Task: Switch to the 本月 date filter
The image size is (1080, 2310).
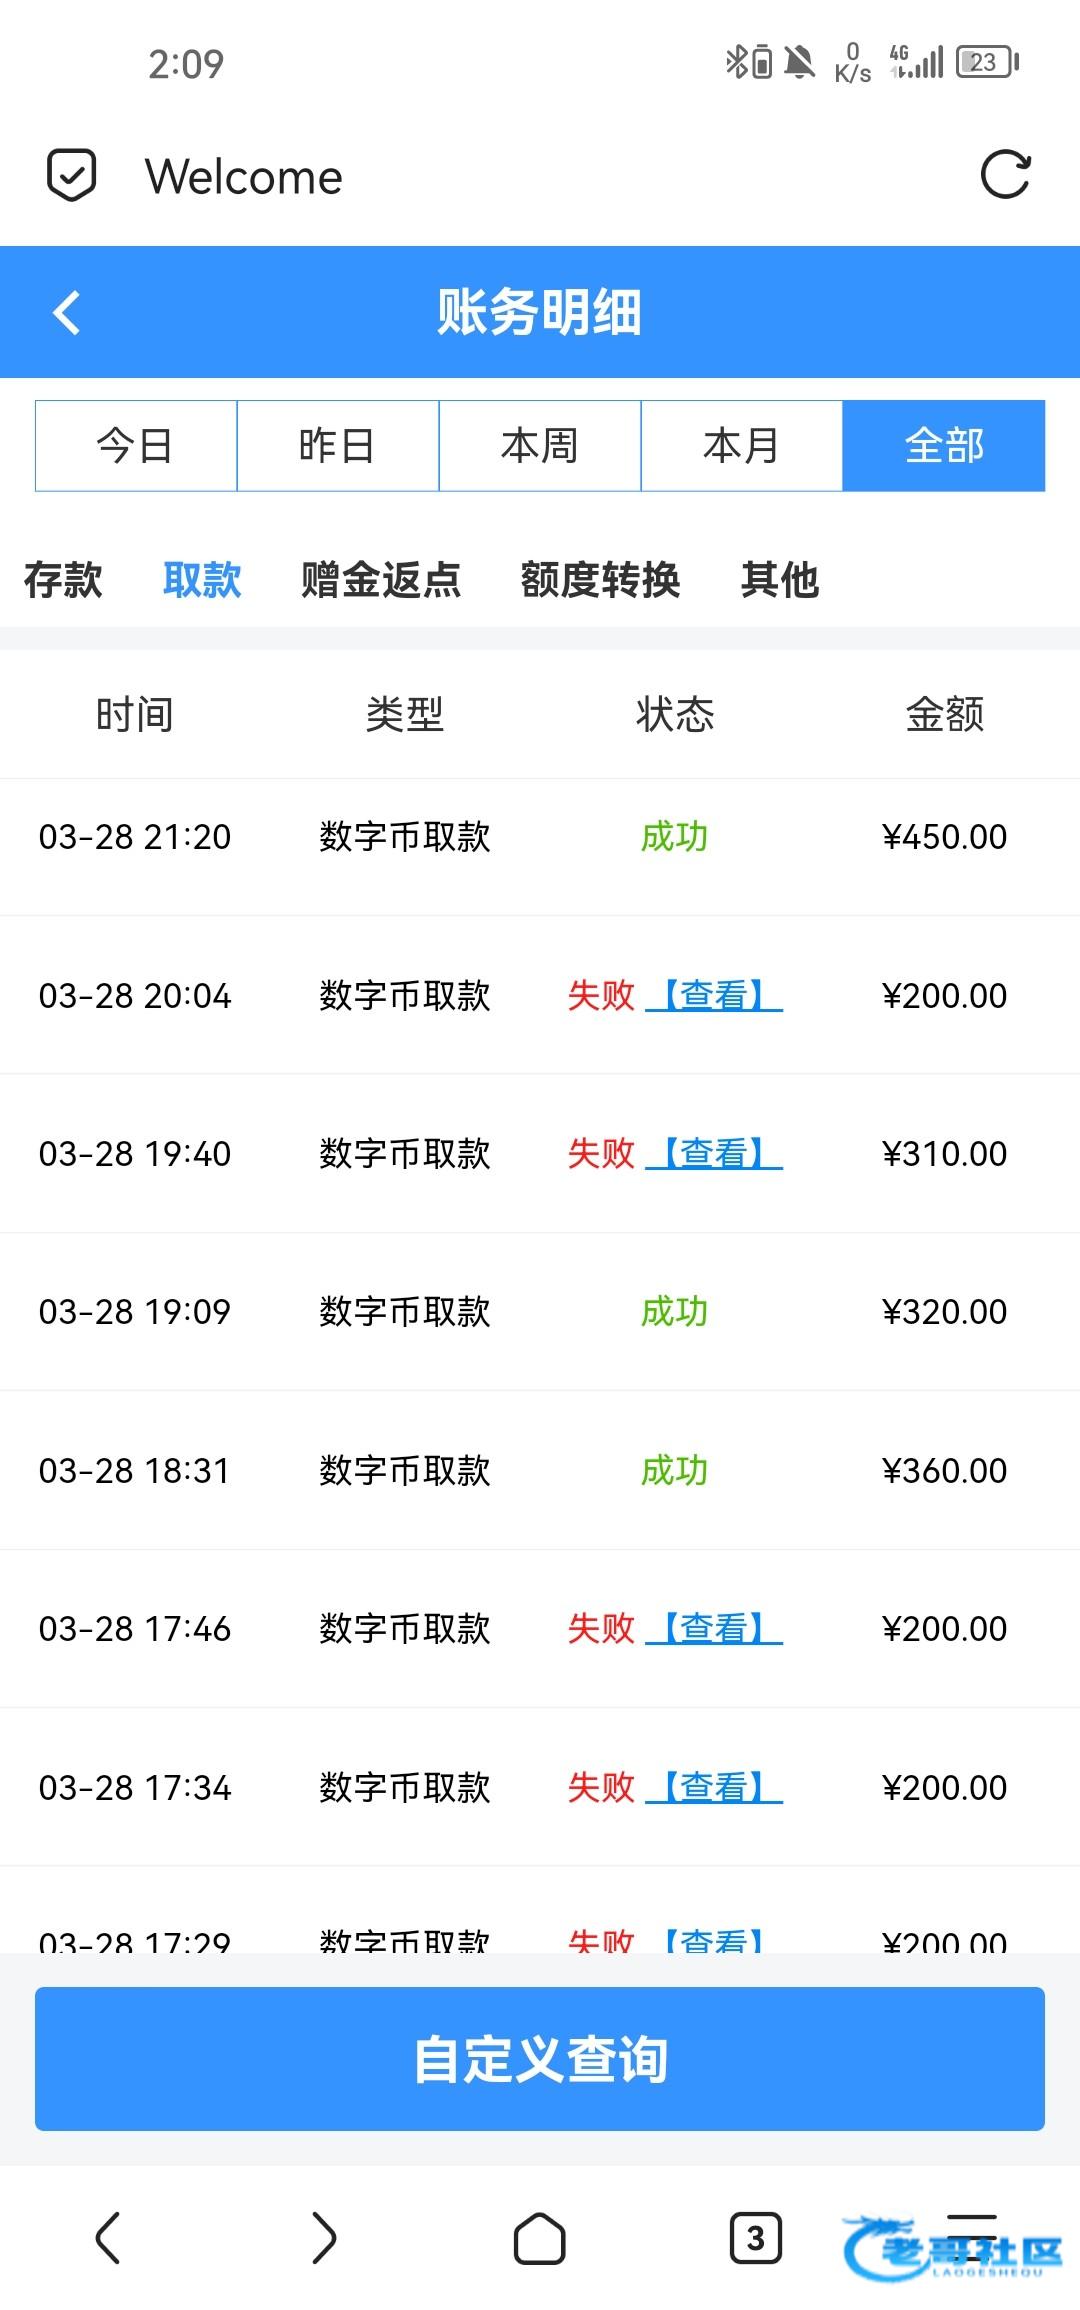Action: click(742, 446)
